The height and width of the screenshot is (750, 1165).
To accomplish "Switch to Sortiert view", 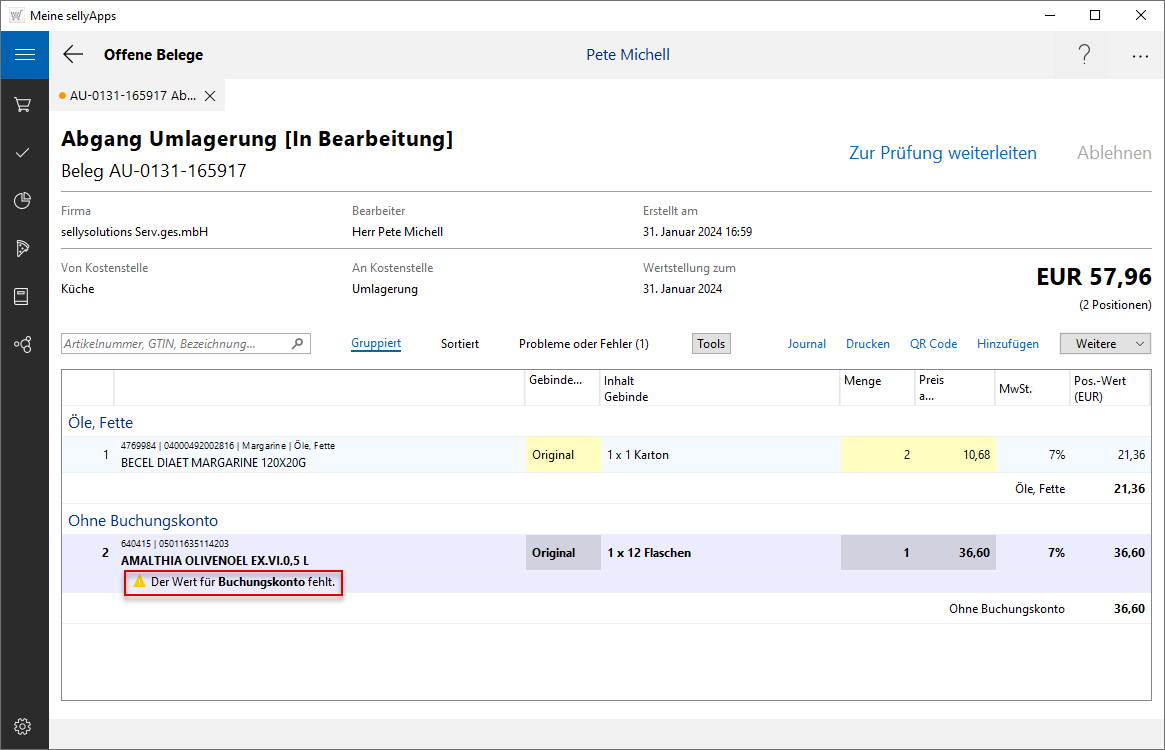I will [x=460, y=344].
